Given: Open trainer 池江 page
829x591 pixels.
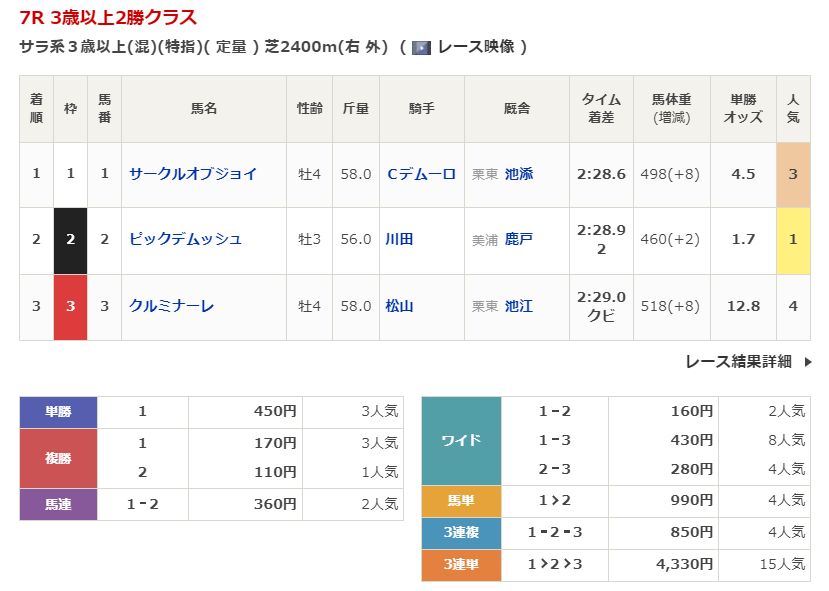Looking at the screenshot, I should pyautogui.click(x=519, y=306).
